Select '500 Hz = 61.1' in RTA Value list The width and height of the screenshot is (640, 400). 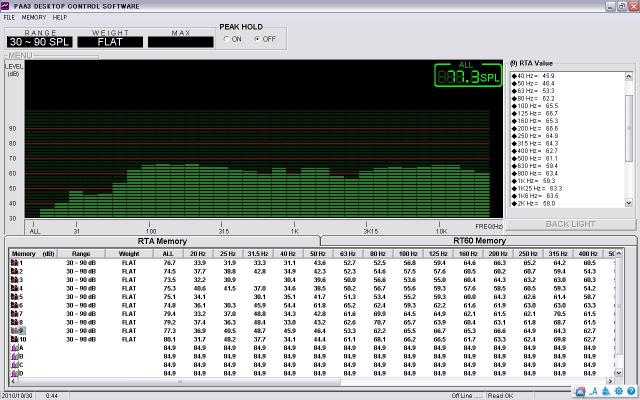pos(535,158)
